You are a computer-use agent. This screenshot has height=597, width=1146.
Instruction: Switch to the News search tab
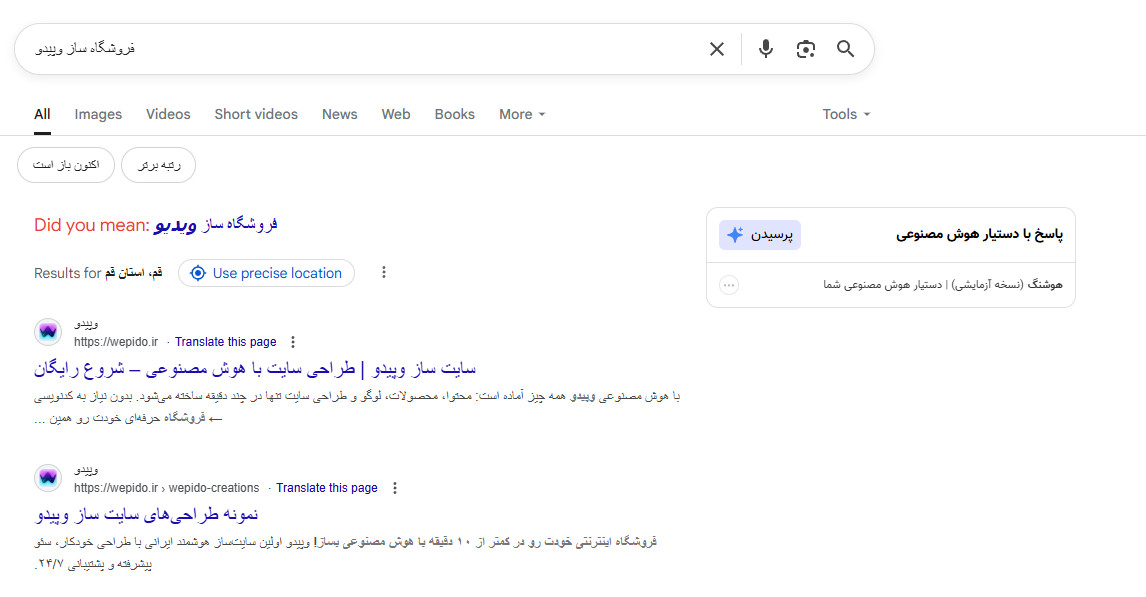pyautogui.click(x=339, y=114)
